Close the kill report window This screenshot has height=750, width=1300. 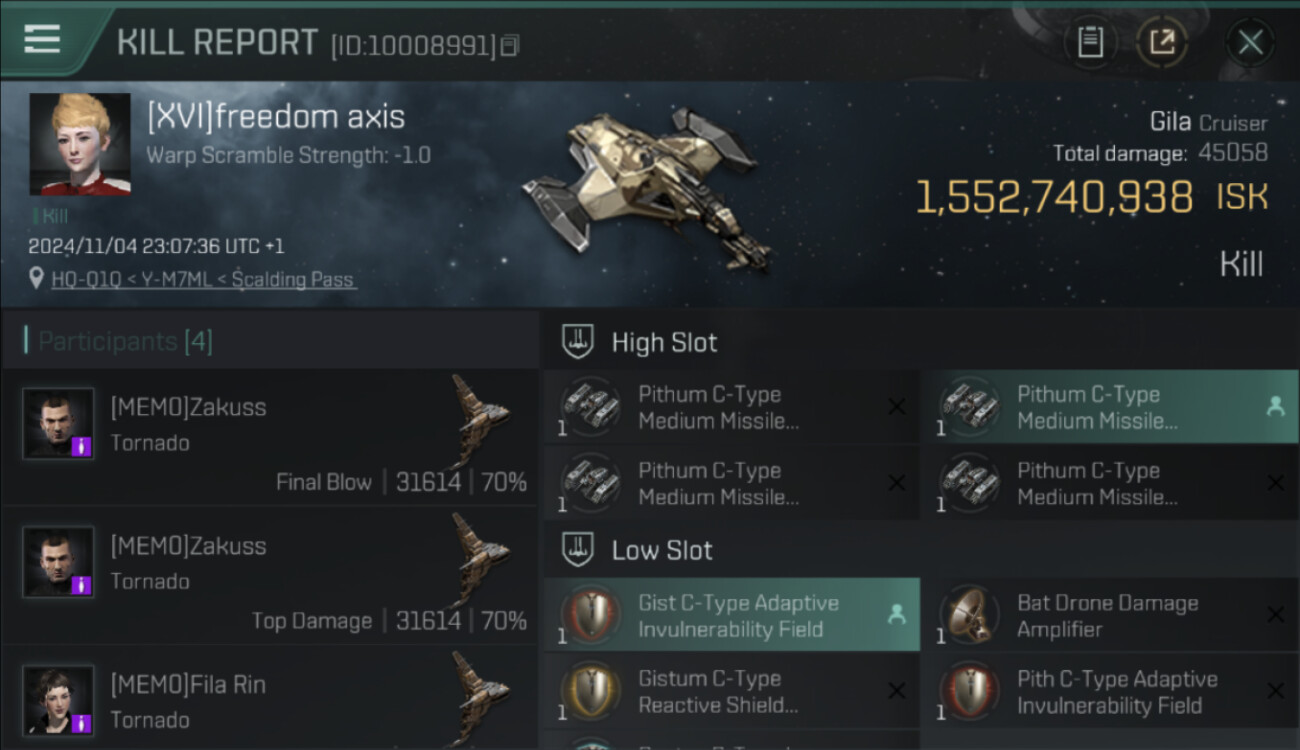click(x=1250, y=42)
